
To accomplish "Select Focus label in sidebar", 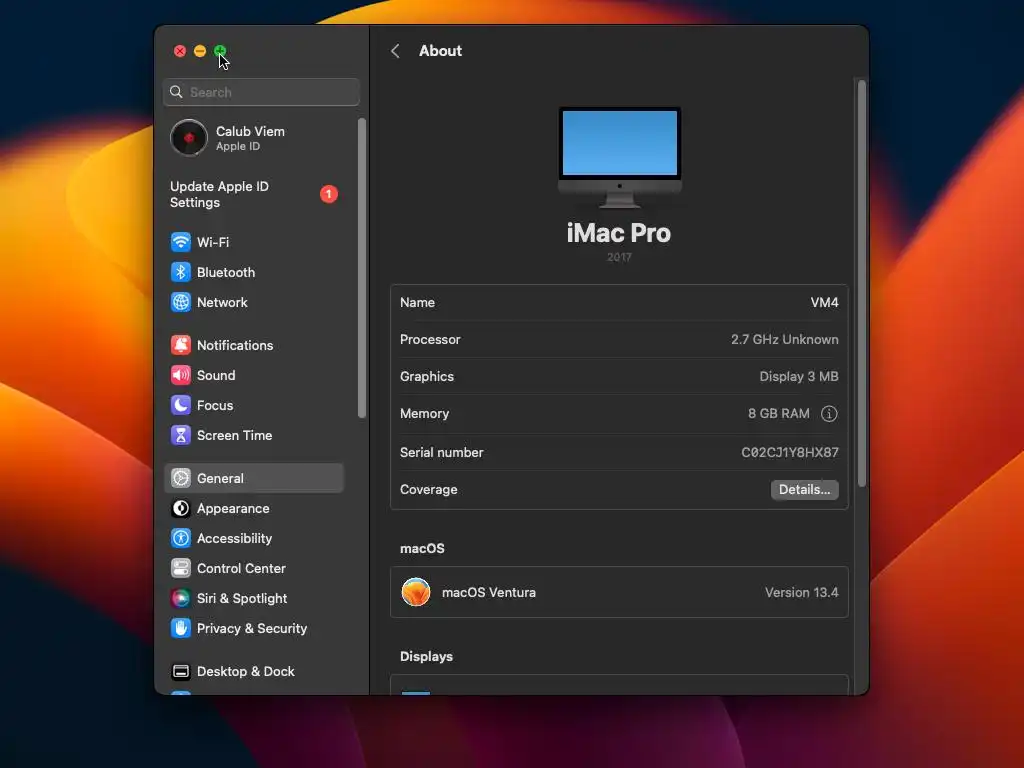I will [215, 405].
